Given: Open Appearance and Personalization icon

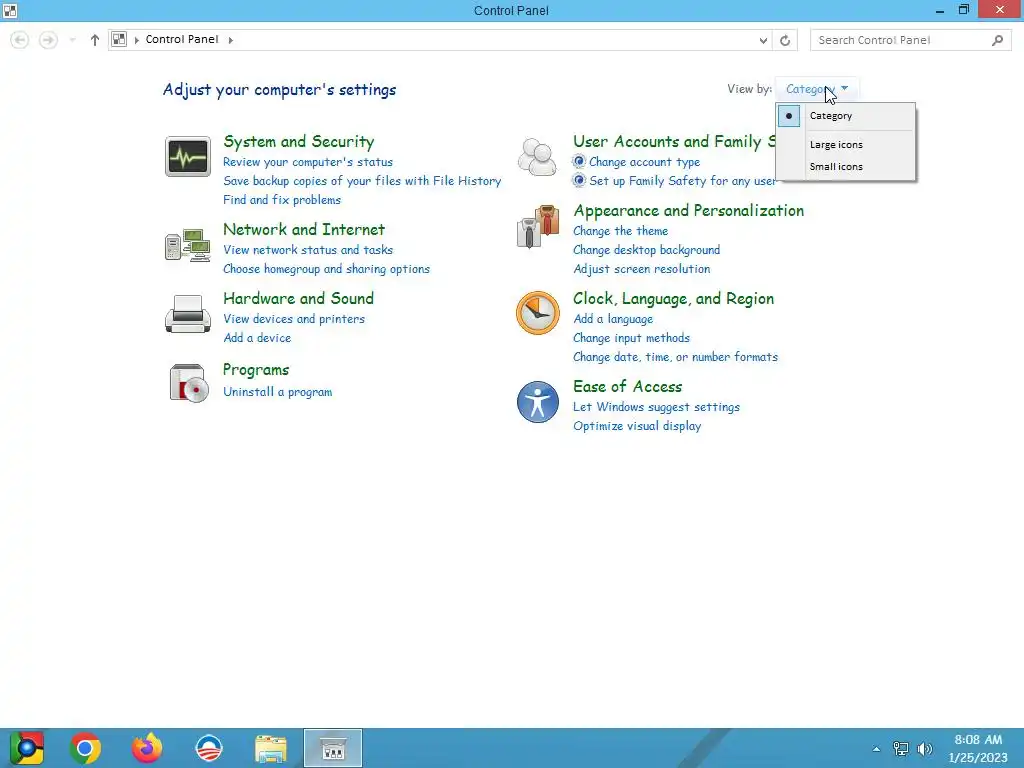Looking at the screenshot, I should click(x=537, y=227).
